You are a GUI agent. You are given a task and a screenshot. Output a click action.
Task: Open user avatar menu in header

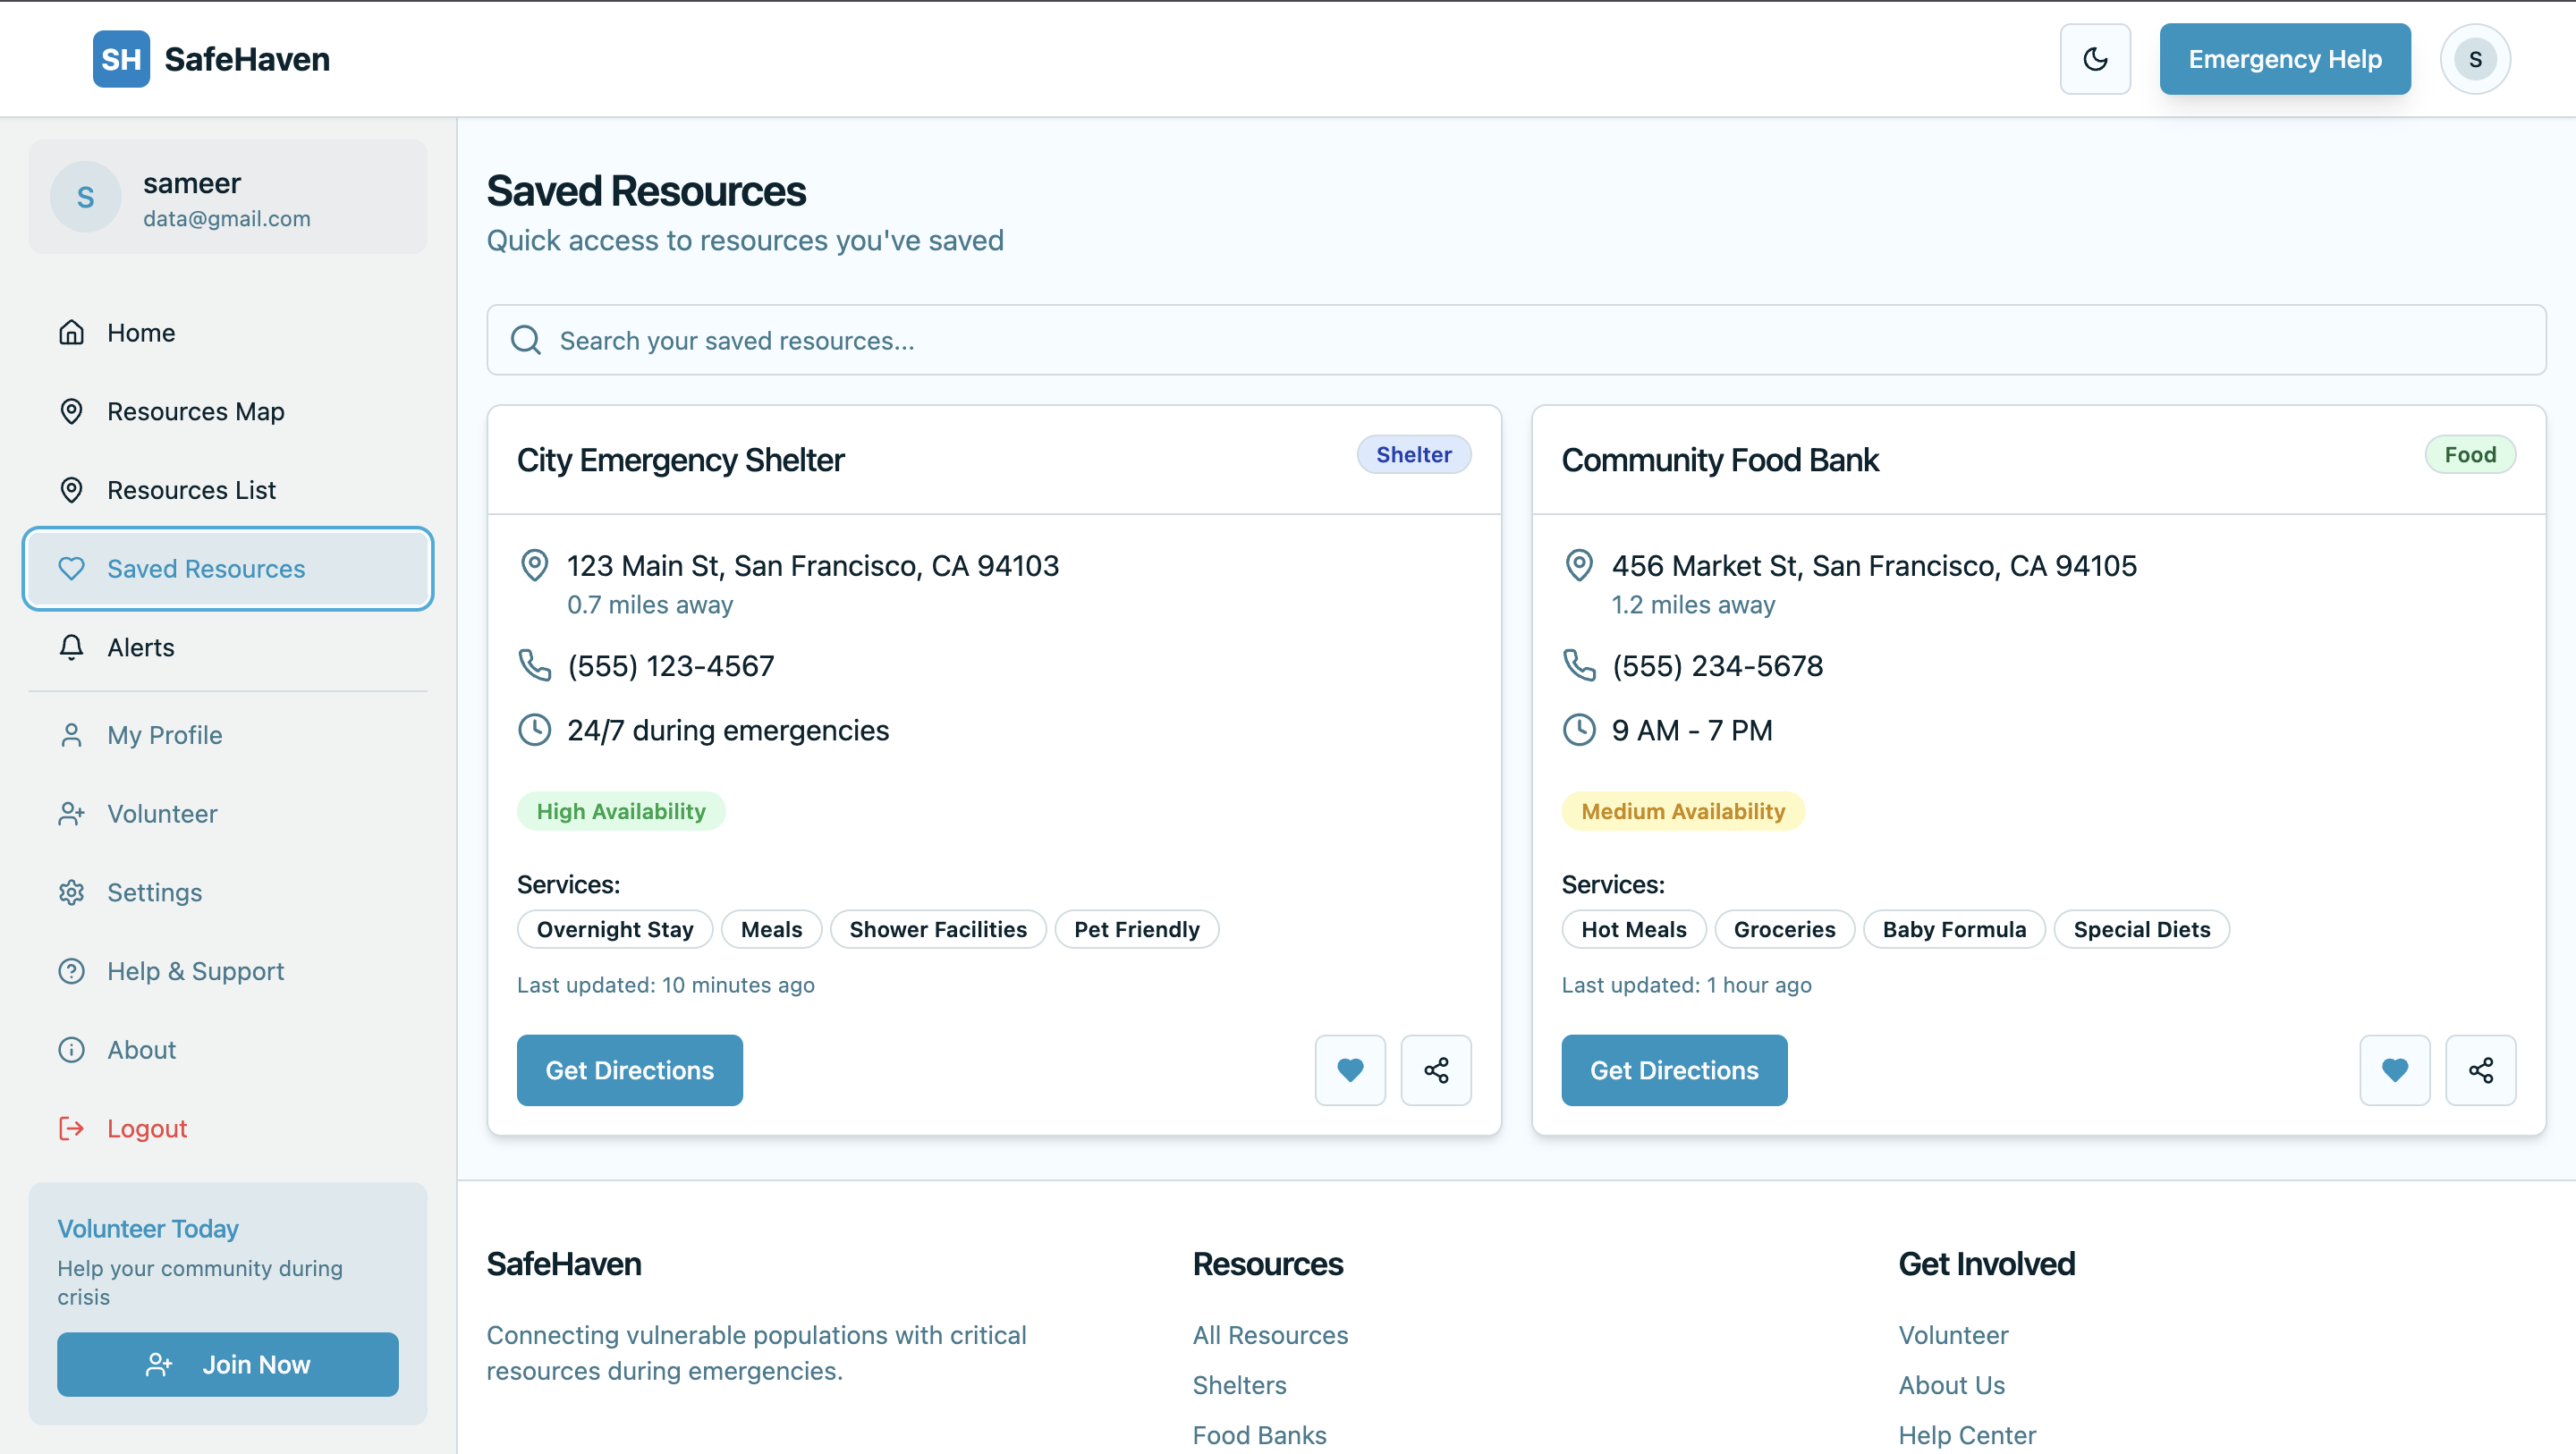click(x=2475, y=59)
